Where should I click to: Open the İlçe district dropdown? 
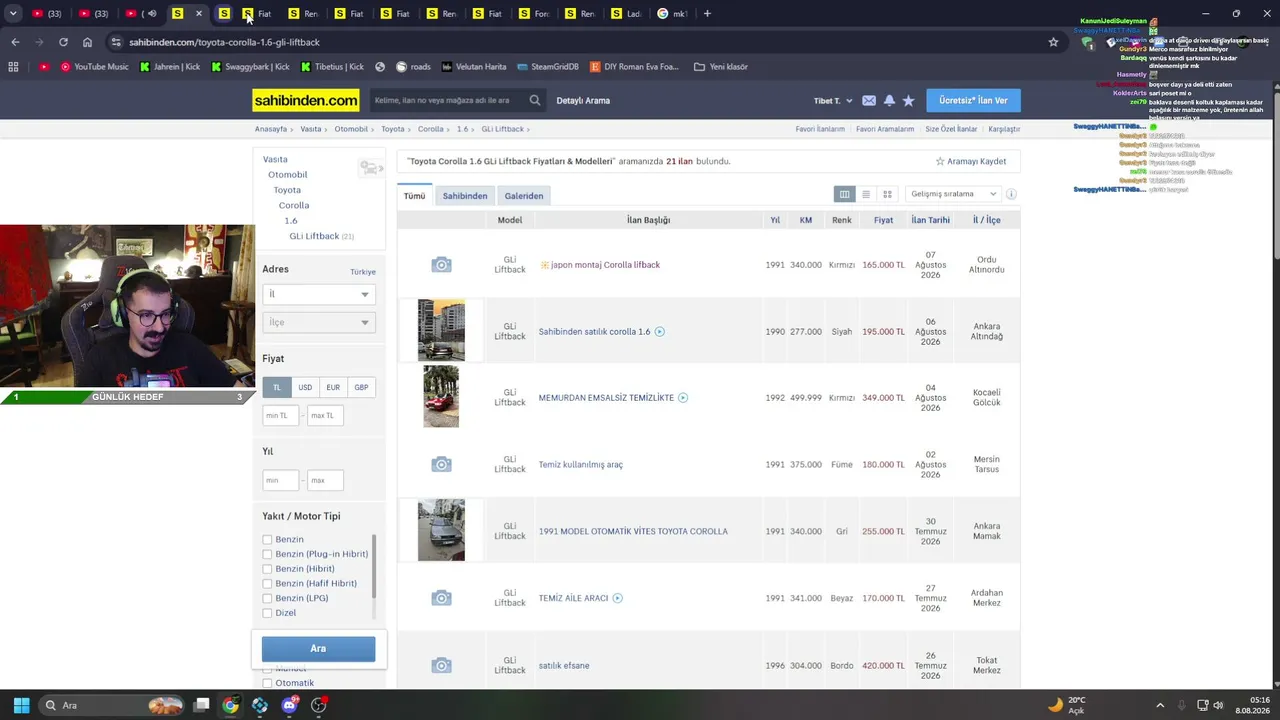pyautogui.click(x=319, y=322)
